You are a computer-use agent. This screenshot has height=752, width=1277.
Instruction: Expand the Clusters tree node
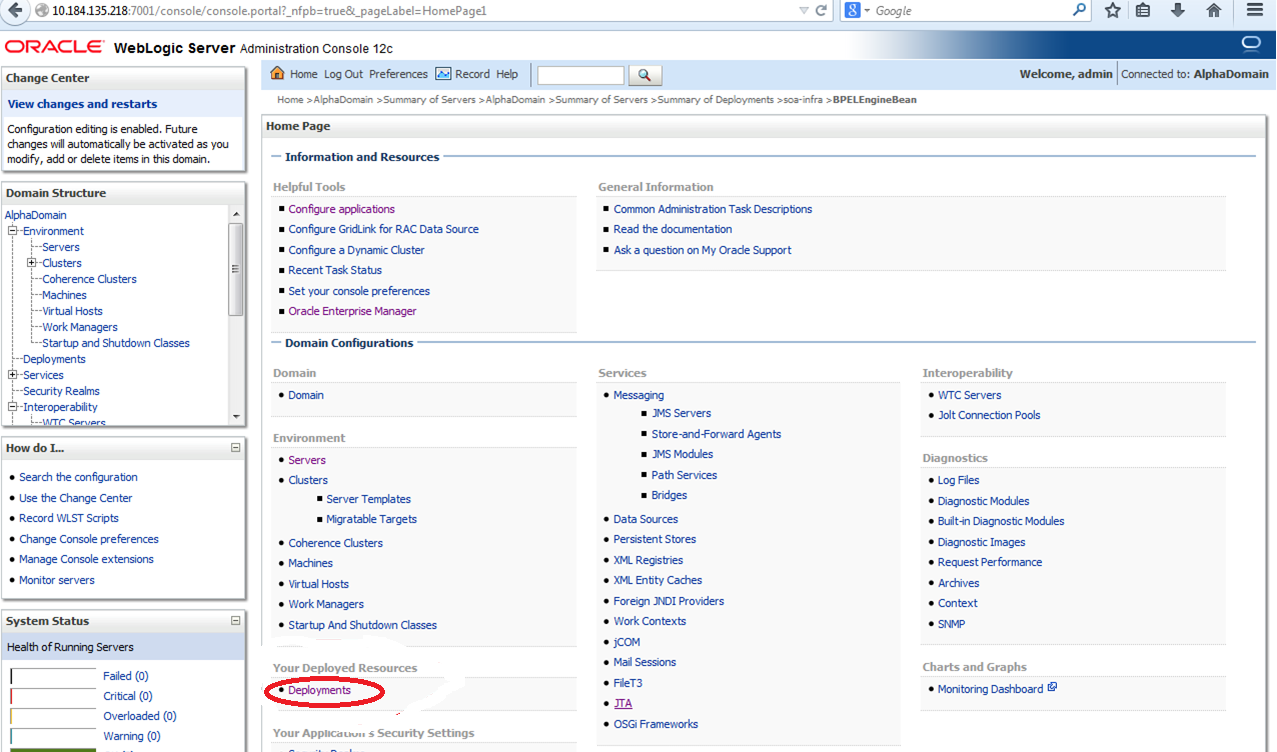[x=32, y=263]
